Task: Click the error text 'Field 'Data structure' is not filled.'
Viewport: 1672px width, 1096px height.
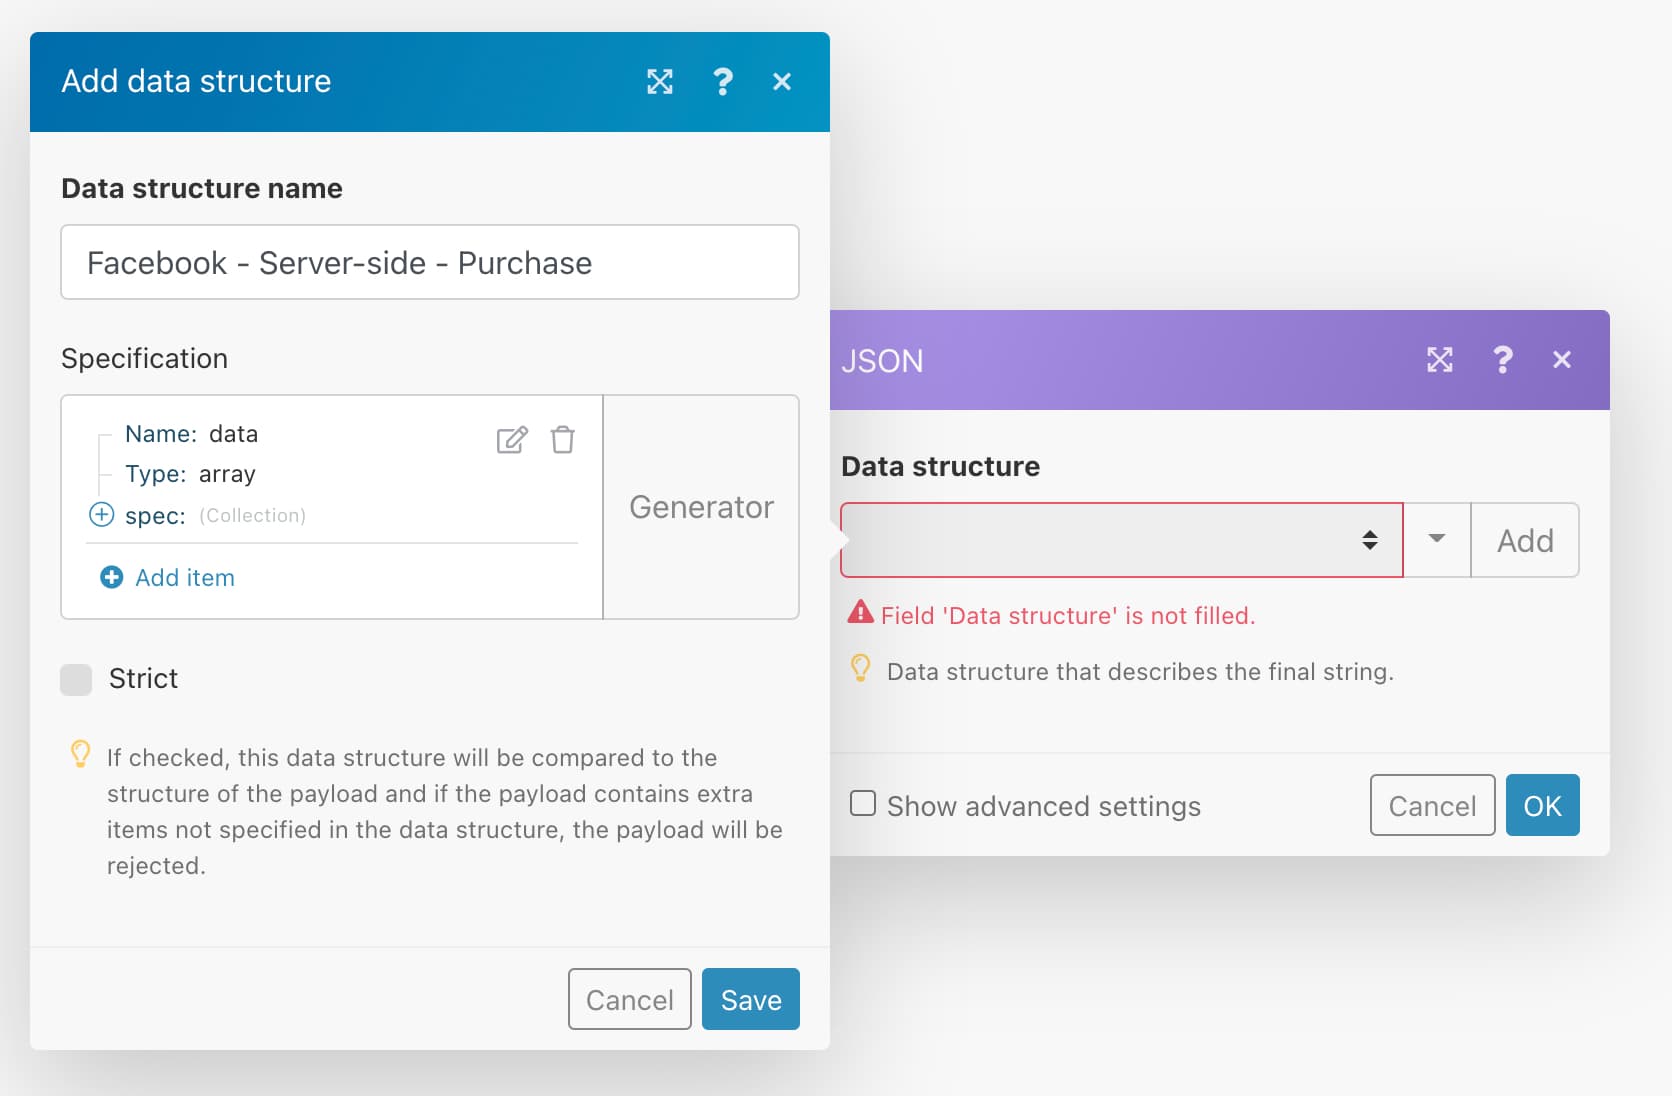Action: [x=1068, y=615]
